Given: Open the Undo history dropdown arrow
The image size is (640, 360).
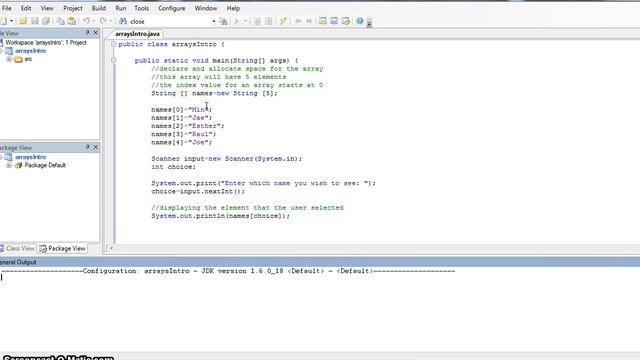Looking at the screenshot, I should pyautogui.click(x=93, y=21).
